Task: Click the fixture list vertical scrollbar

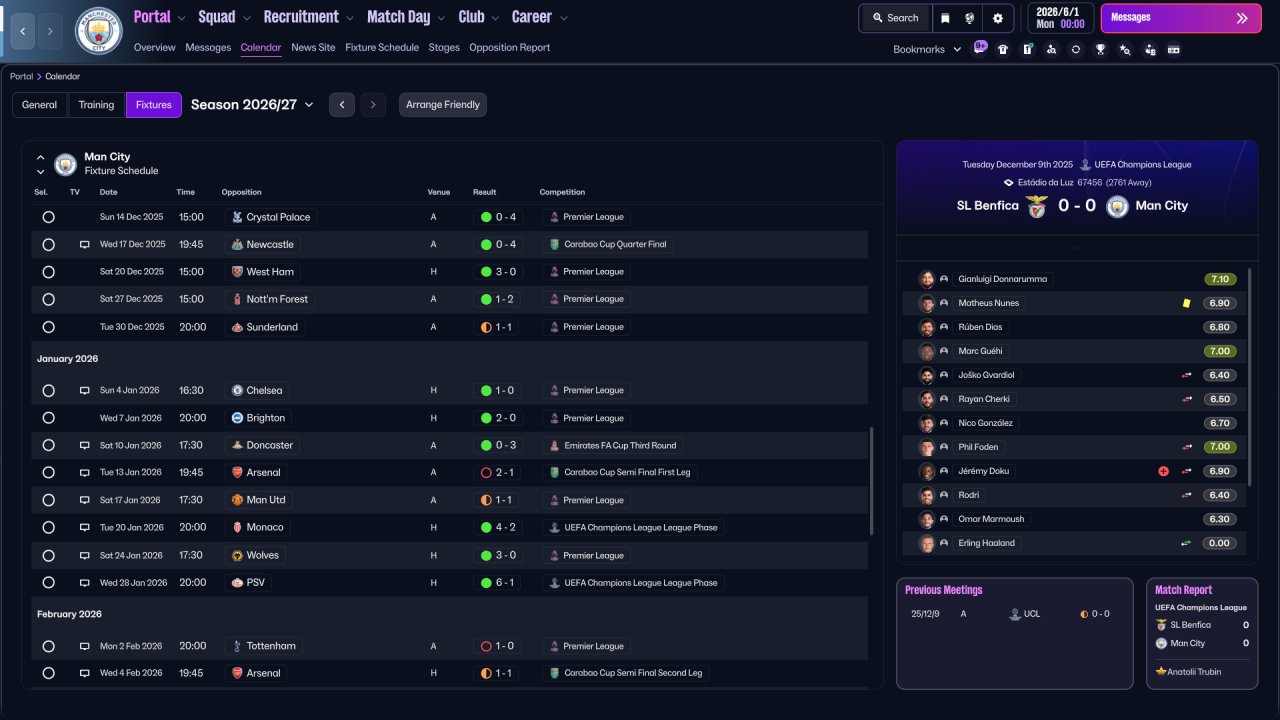Action: click(872, 481)
